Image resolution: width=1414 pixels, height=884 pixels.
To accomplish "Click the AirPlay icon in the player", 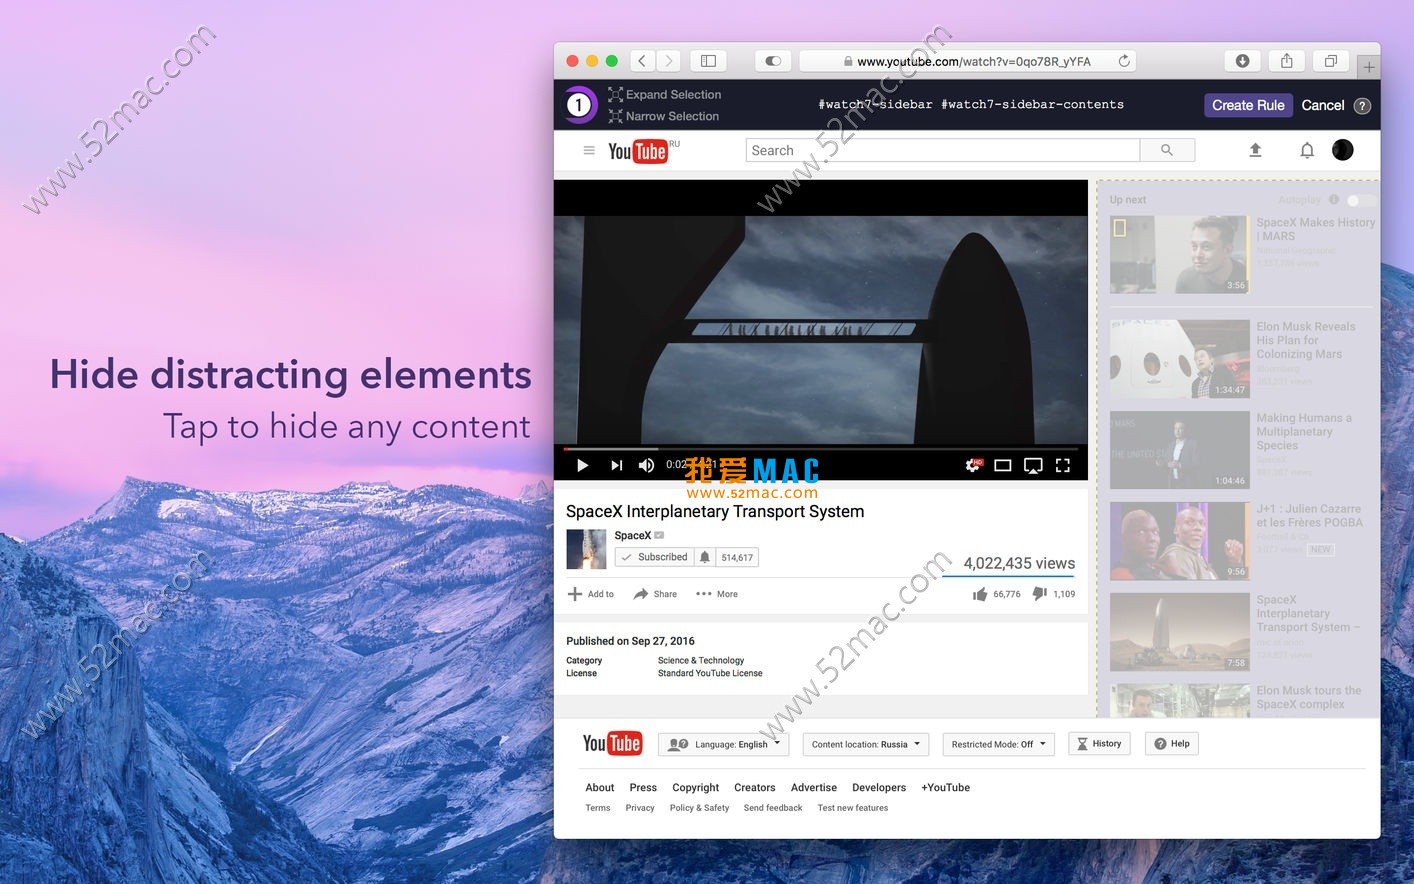I will pyautogui.click(x=1033, y=464).
